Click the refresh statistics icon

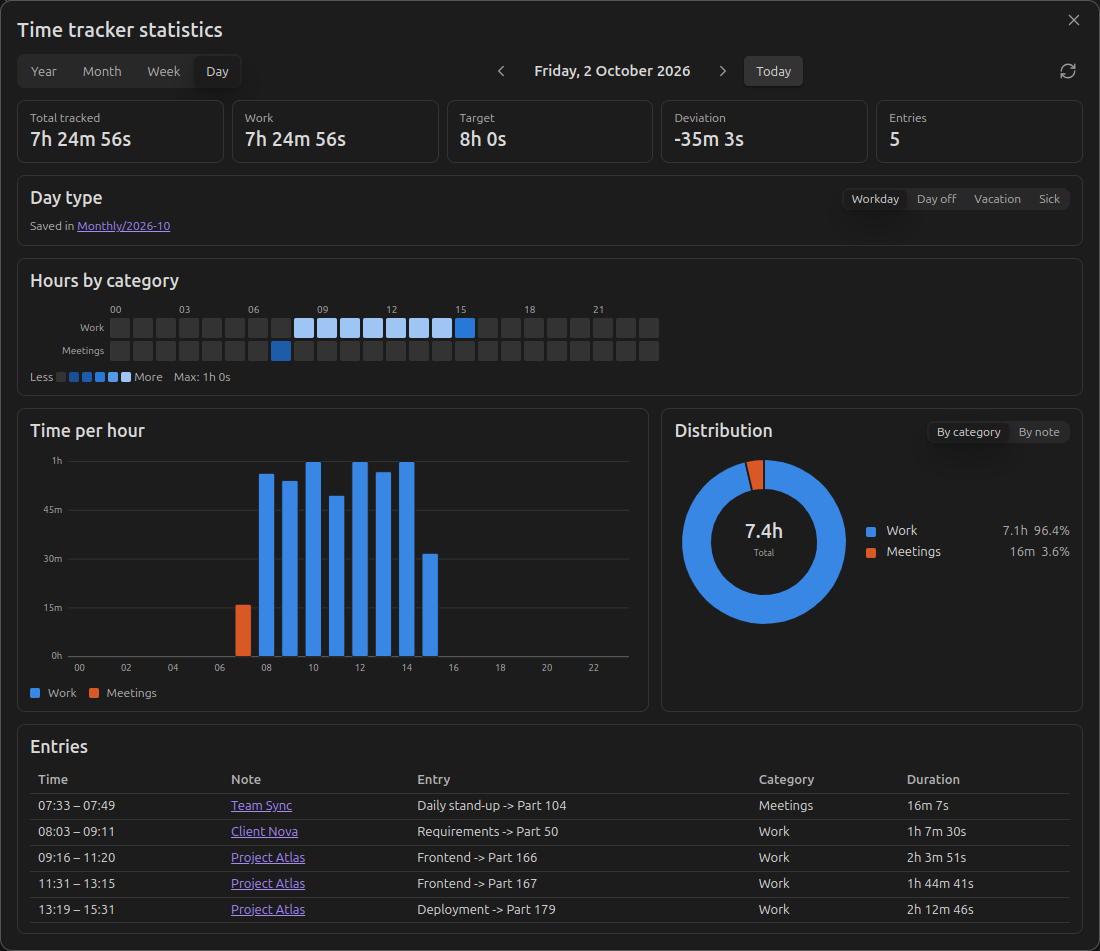1068,72
